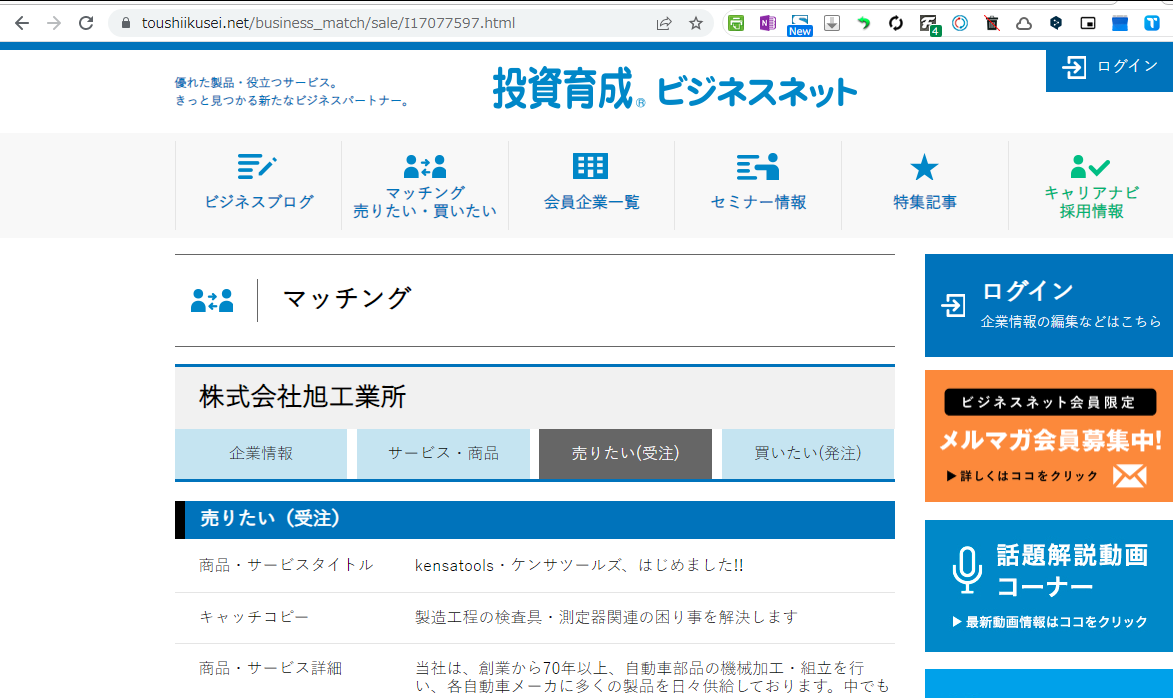
Task: Select the 売りたい(受注) tab
Action: (625, 453)
